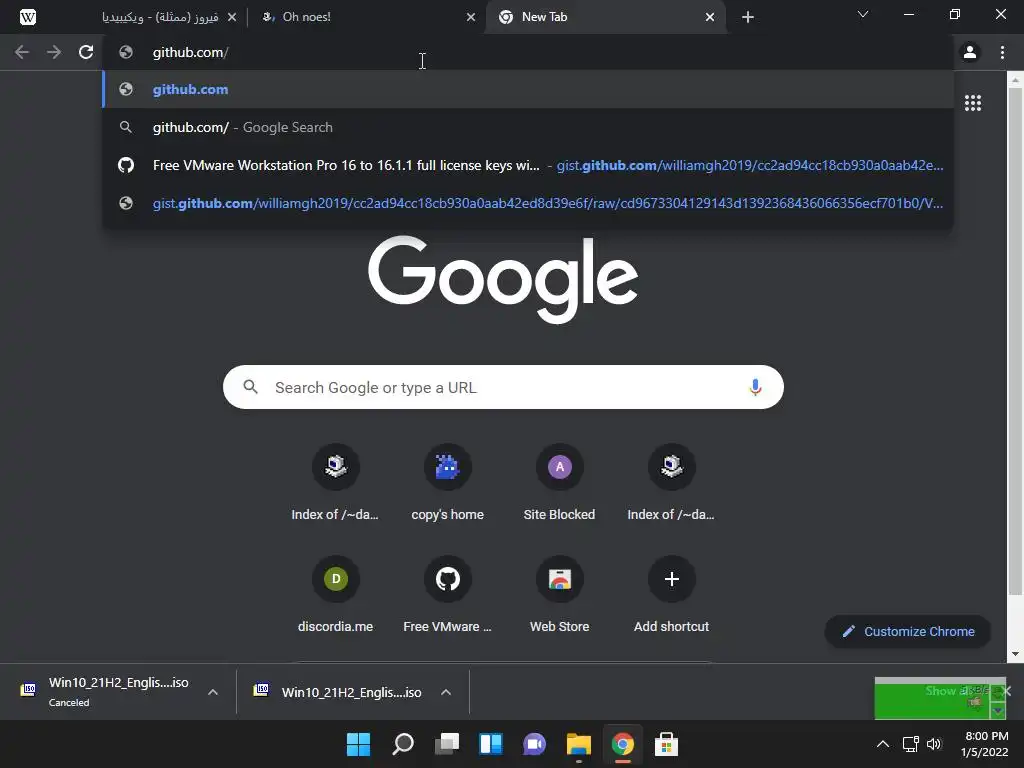
Task: Start voice search with microphone icon
Action: tap(755, 387)
